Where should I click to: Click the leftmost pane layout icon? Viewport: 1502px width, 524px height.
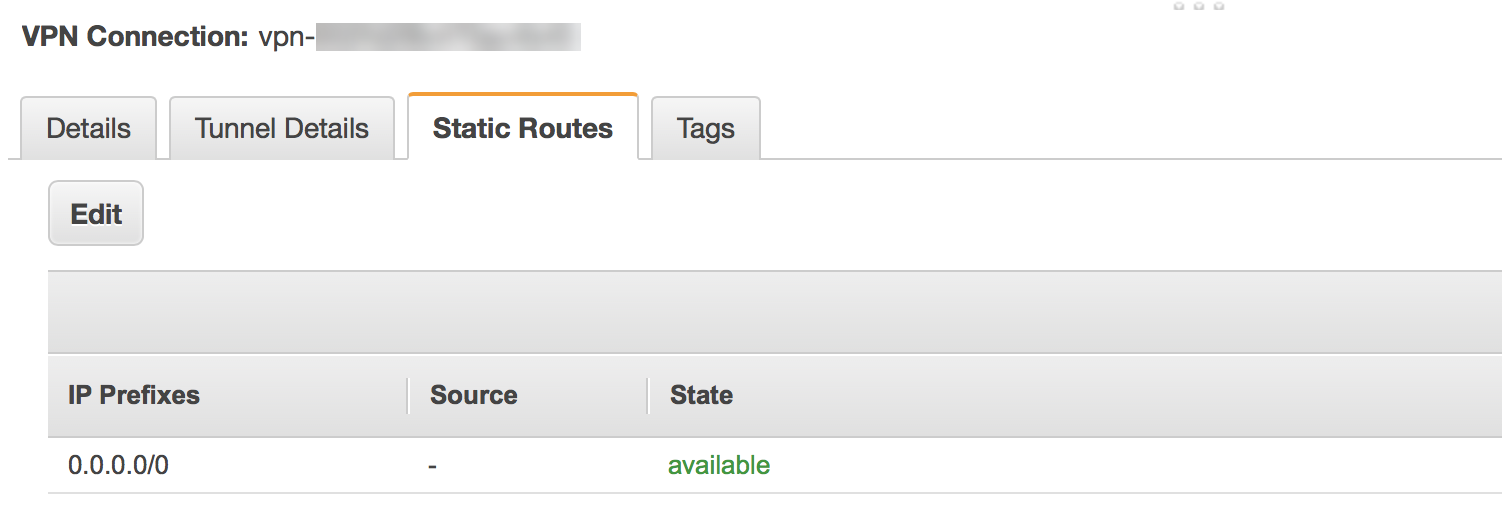[x=1180, y=6]
